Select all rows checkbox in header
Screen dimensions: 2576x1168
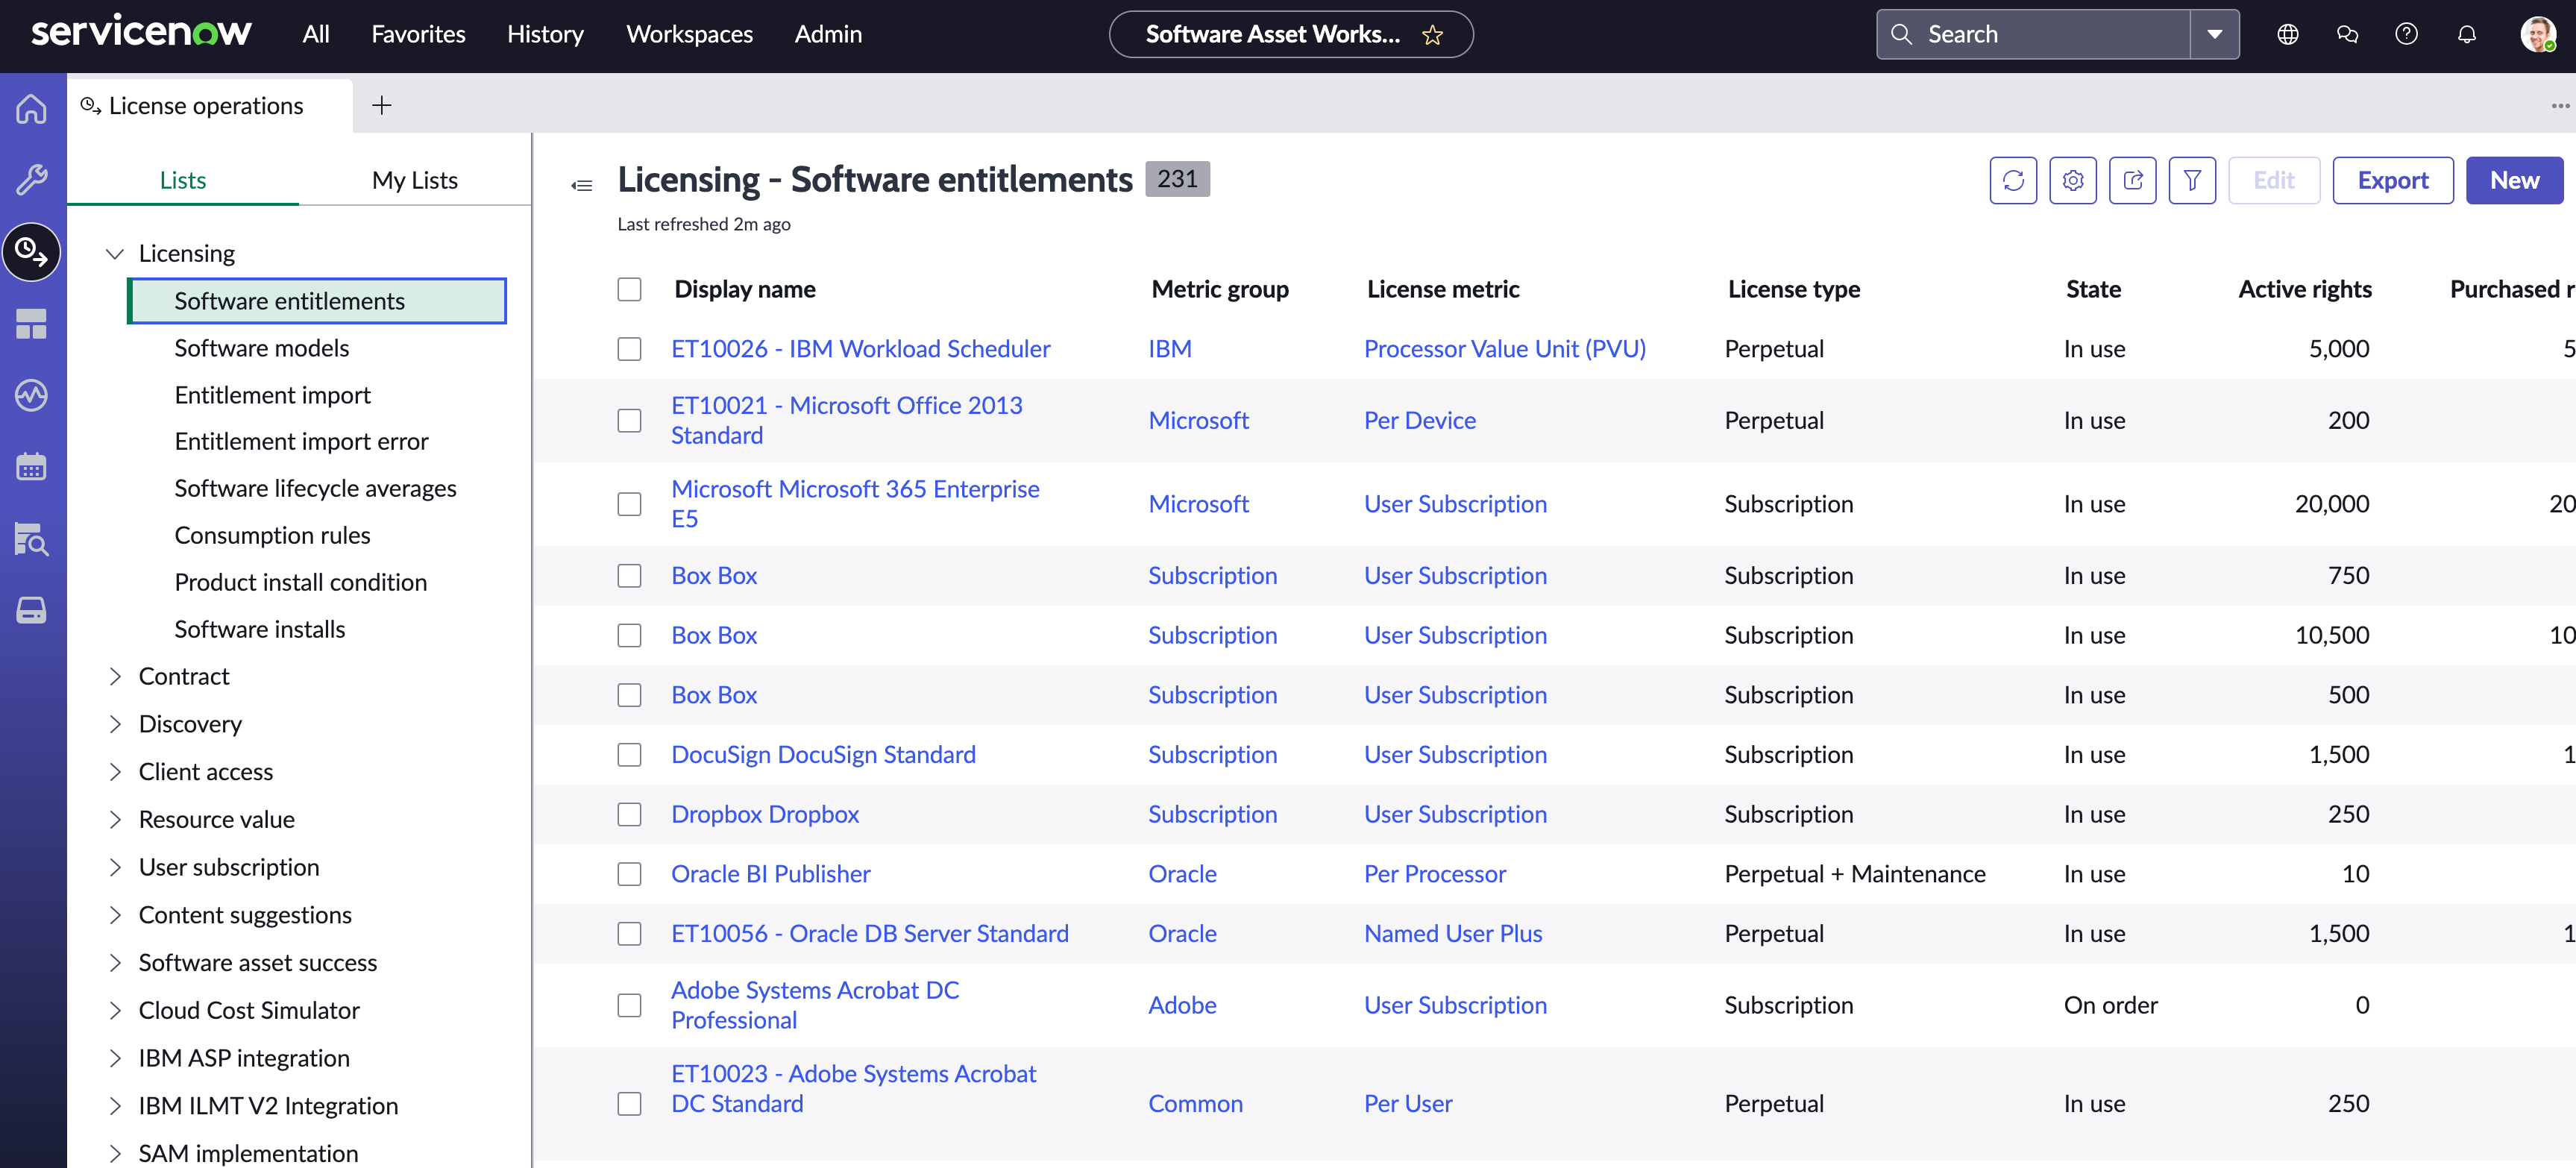click(629, 290)
